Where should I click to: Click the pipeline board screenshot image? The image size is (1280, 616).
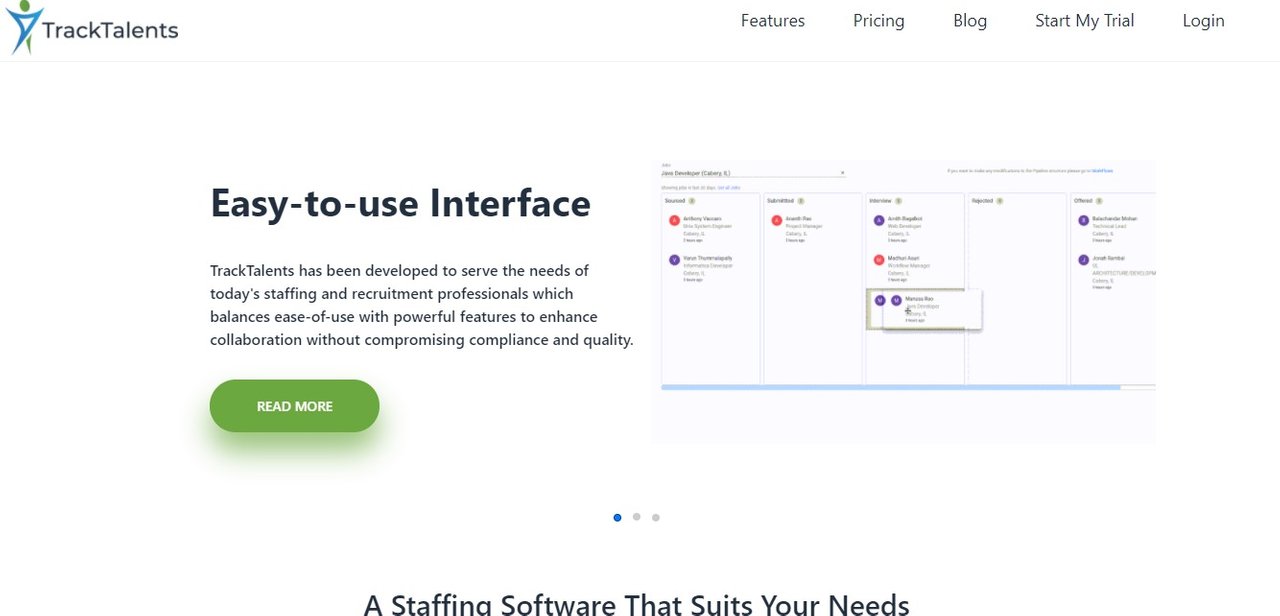click(x=903, y=300)
